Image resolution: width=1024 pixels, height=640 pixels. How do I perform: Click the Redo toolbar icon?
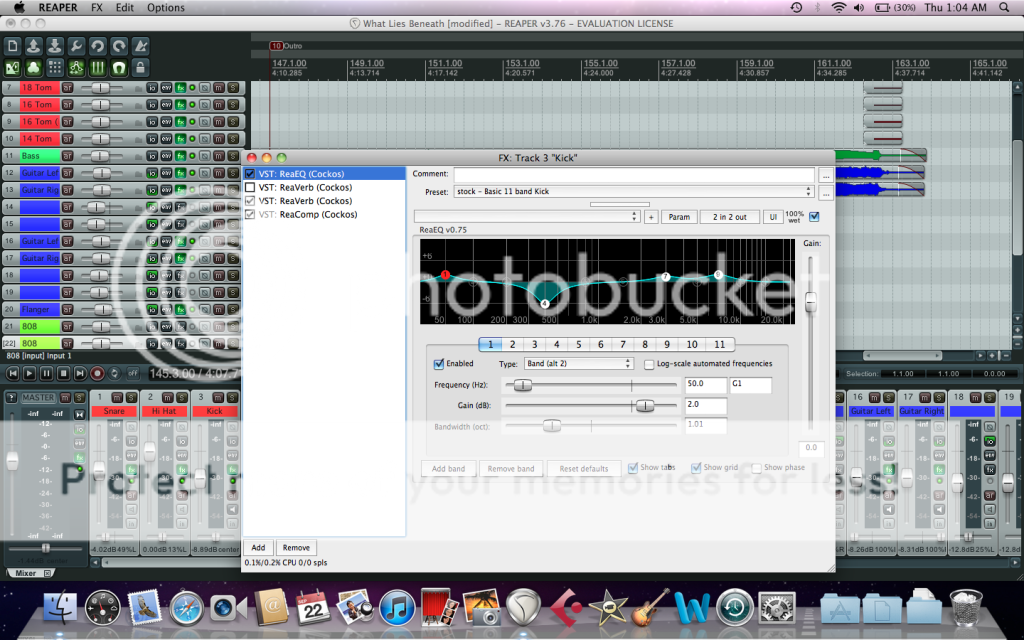119,46
